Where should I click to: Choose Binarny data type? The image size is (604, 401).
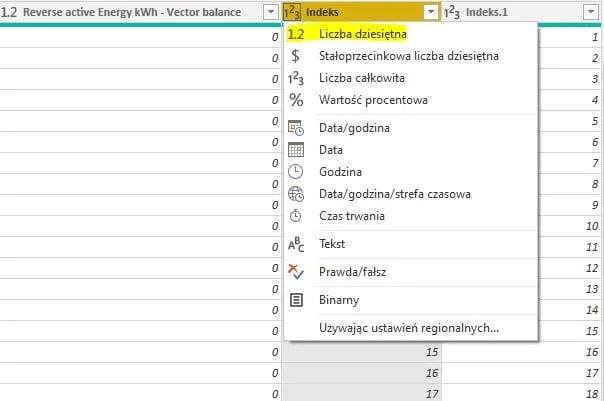[411, 300]
